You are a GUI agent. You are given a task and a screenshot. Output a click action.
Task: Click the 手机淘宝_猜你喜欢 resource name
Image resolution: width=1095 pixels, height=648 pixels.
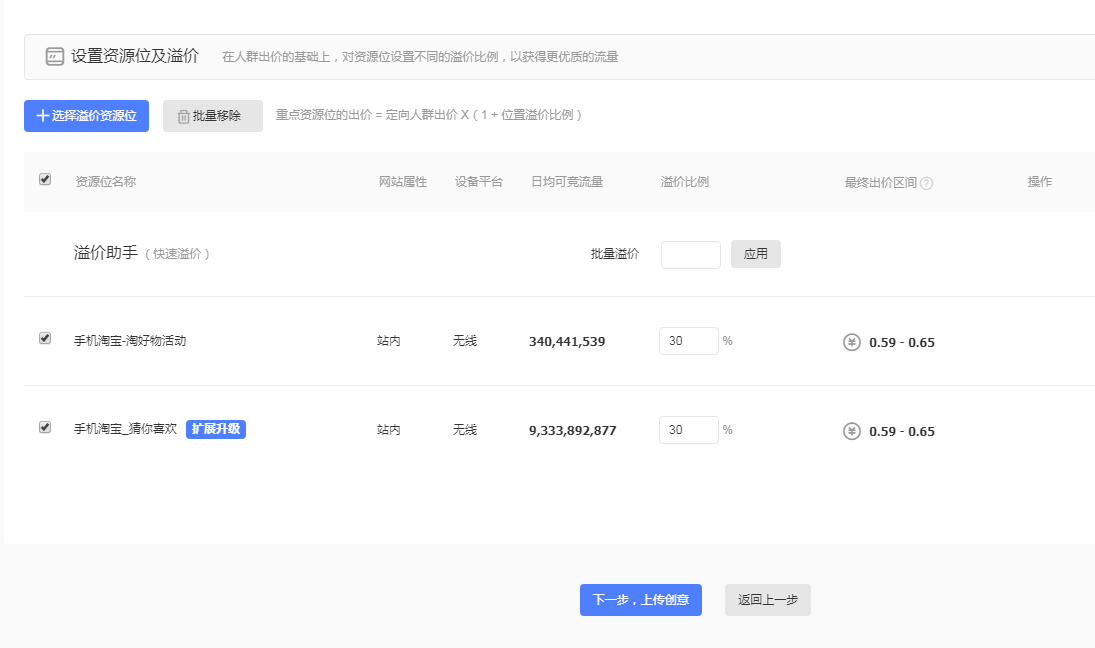click(126, 429)
